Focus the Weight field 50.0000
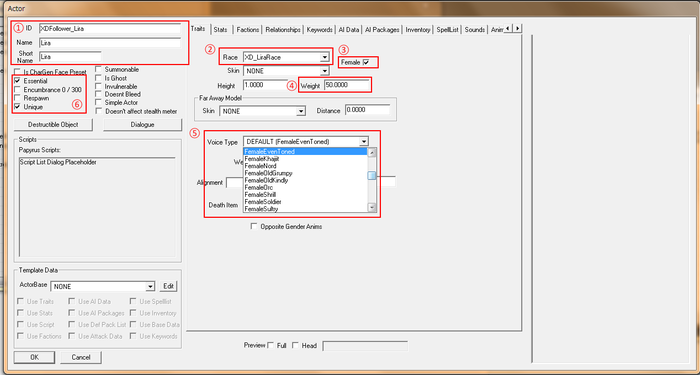This screenshot has height=375, width=700. 347,85
